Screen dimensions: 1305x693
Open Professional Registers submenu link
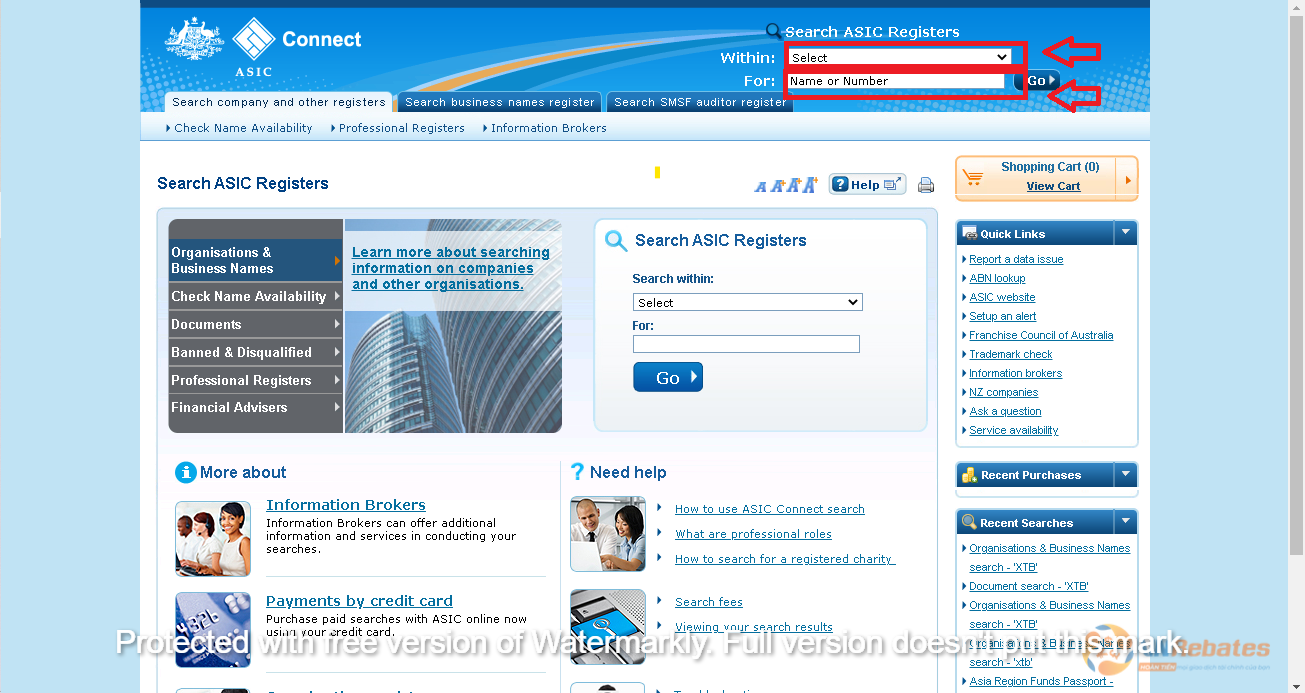point(402,128)
